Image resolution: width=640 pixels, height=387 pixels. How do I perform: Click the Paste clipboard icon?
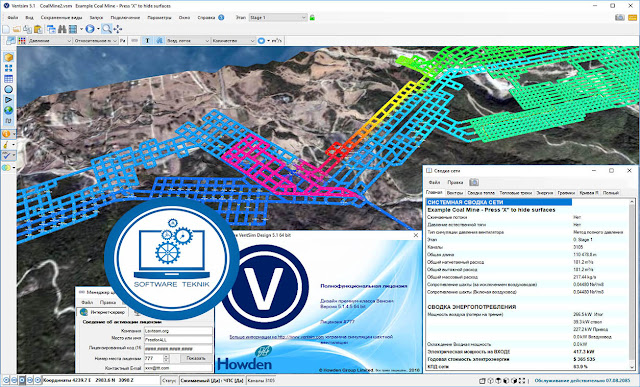pyautogui.click(x=38, y=29)
